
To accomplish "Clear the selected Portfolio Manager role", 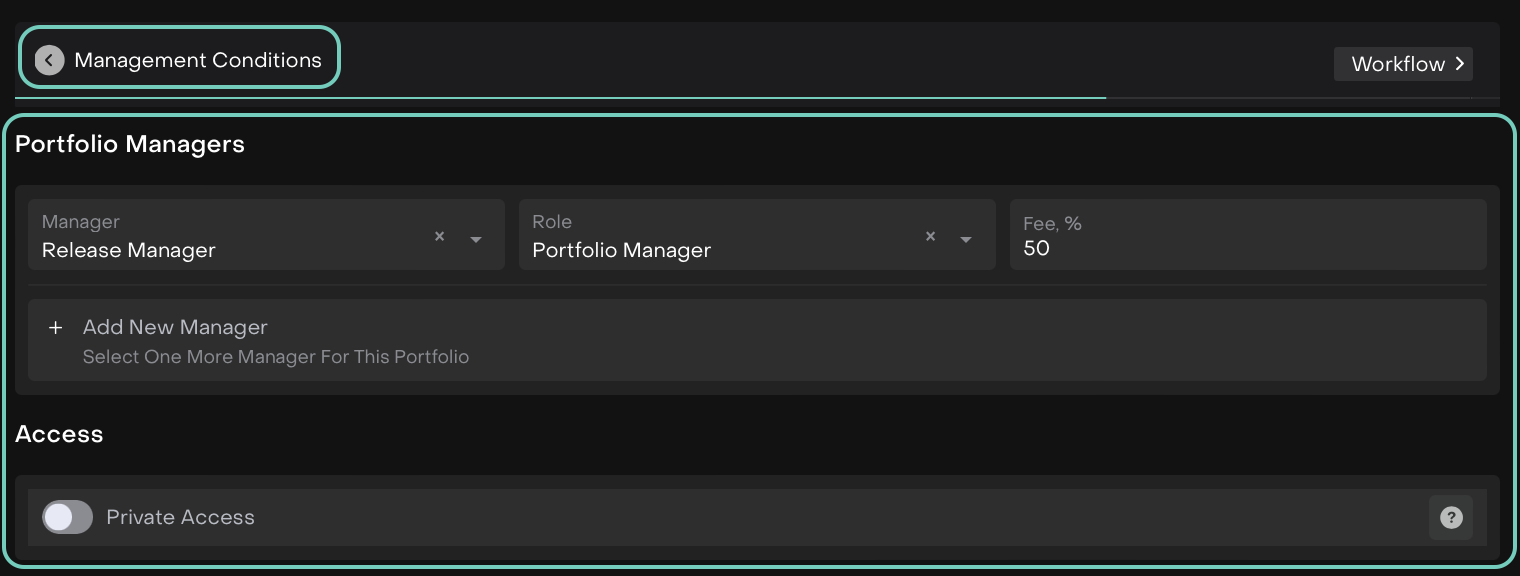I will click(x=930, y=237).
